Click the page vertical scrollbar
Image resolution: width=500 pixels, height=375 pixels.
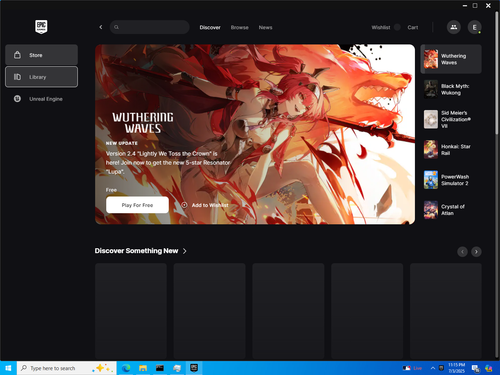(497, 73)
